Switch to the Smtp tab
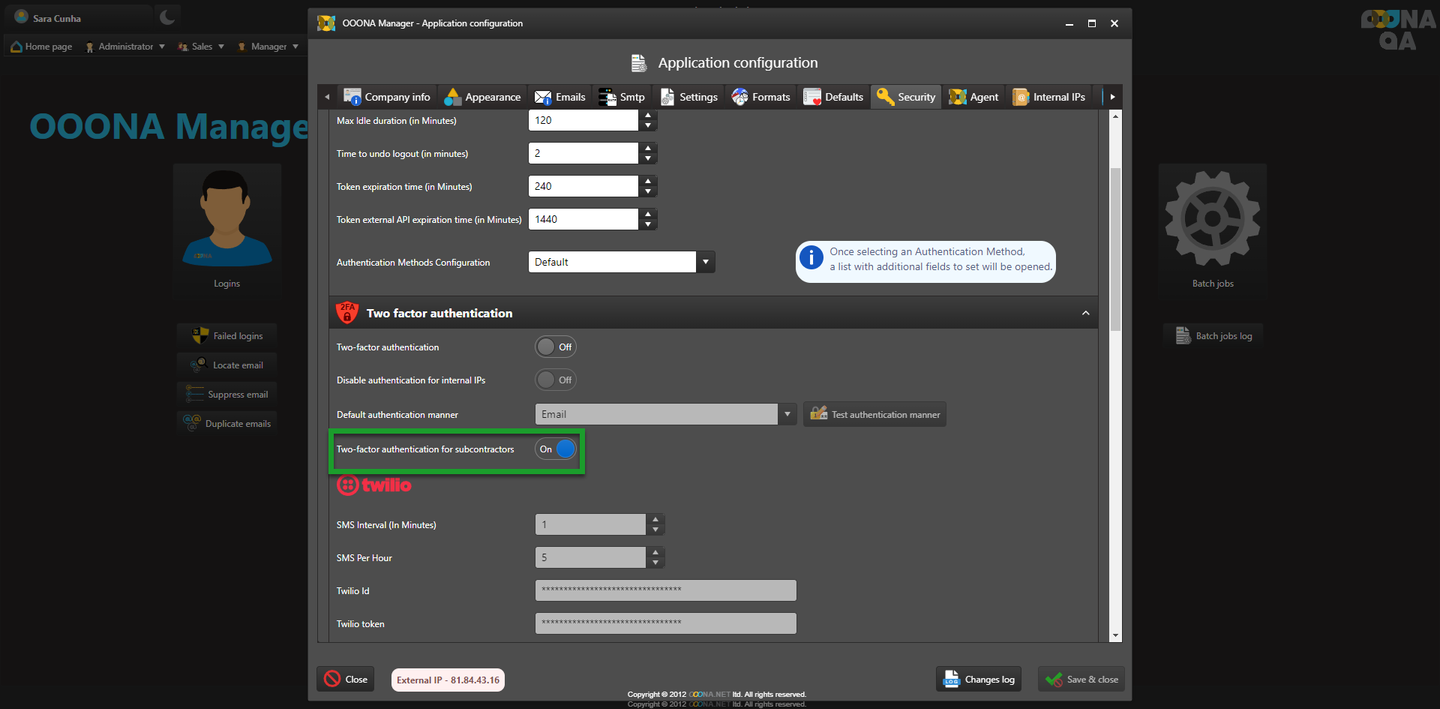The image size is (1440, 709). (x=622, y=97)
